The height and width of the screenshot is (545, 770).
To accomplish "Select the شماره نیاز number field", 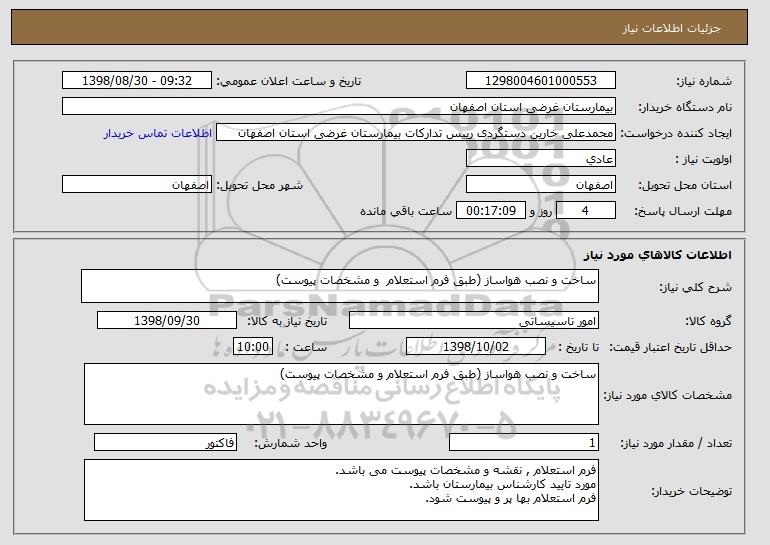I will [541, 81].
